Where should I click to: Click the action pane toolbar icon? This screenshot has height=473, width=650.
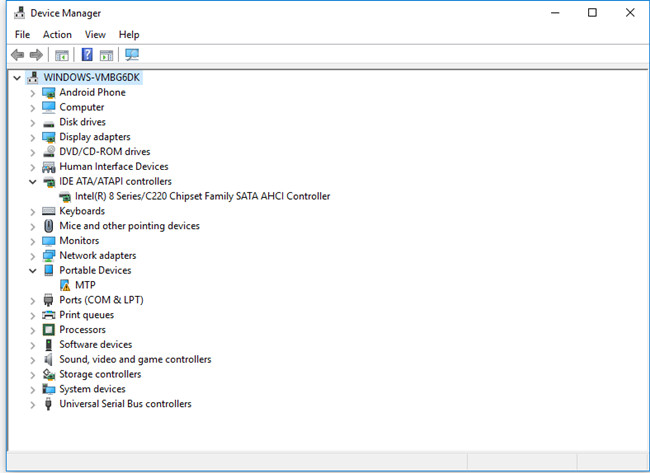coord(107,55)
